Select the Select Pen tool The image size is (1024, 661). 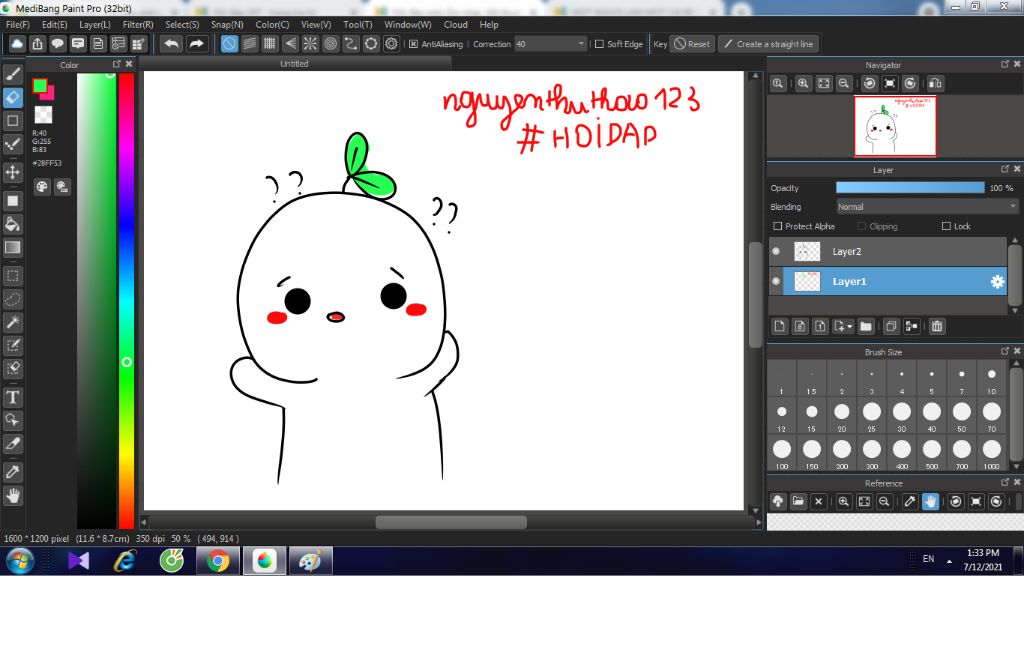[12, 345]
